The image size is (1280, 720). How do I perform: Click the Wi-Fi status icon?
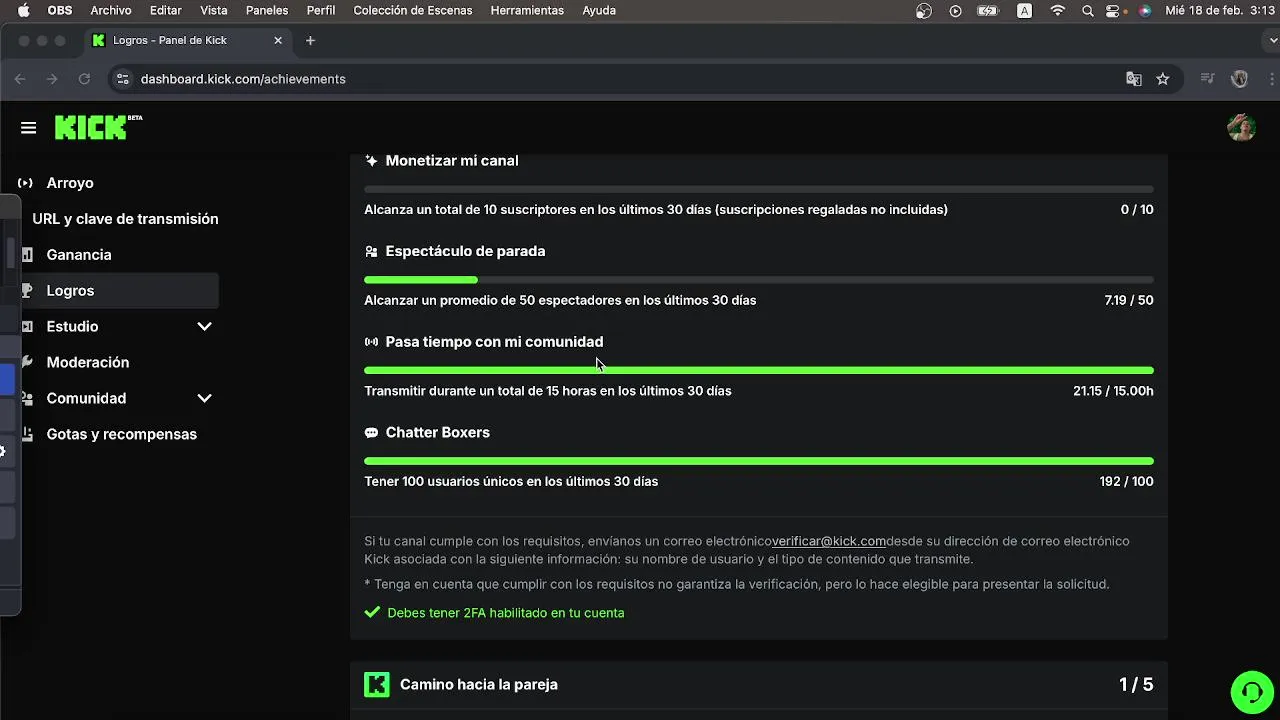tap(1058, 11)
